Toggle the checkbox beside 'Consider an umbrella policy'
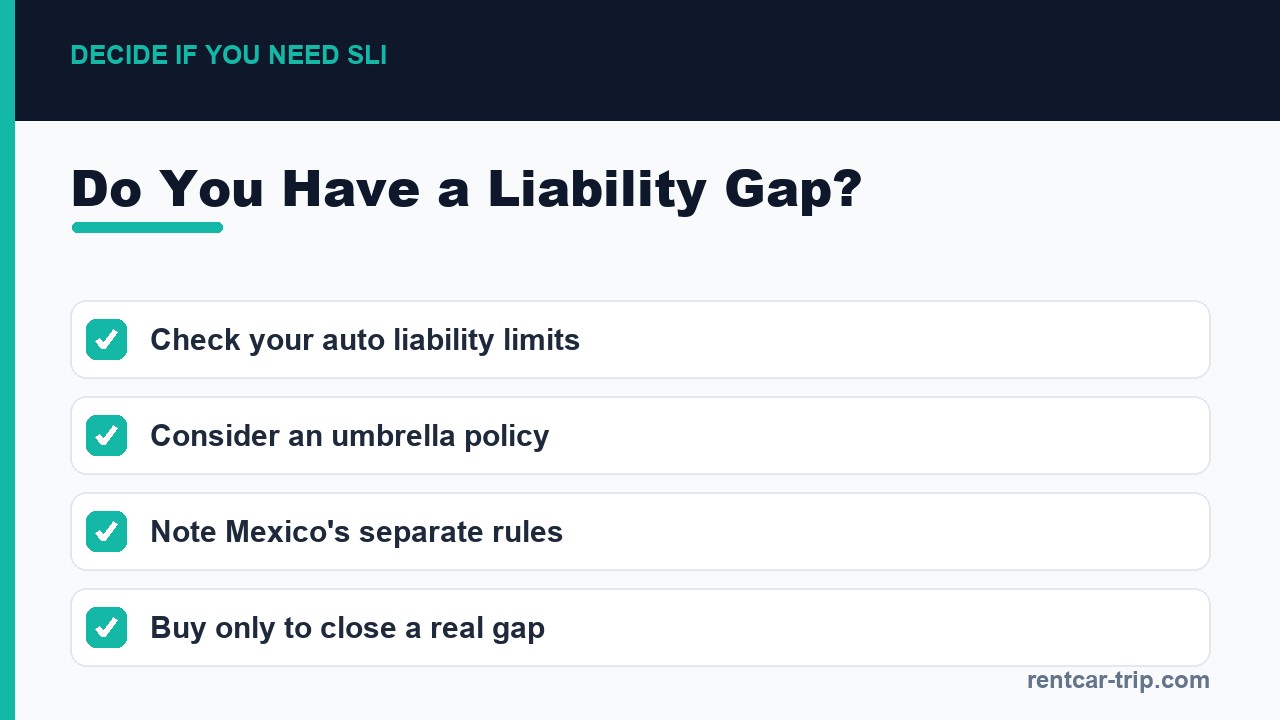Viewport: 1280px width, 720px height. point(106,436)
